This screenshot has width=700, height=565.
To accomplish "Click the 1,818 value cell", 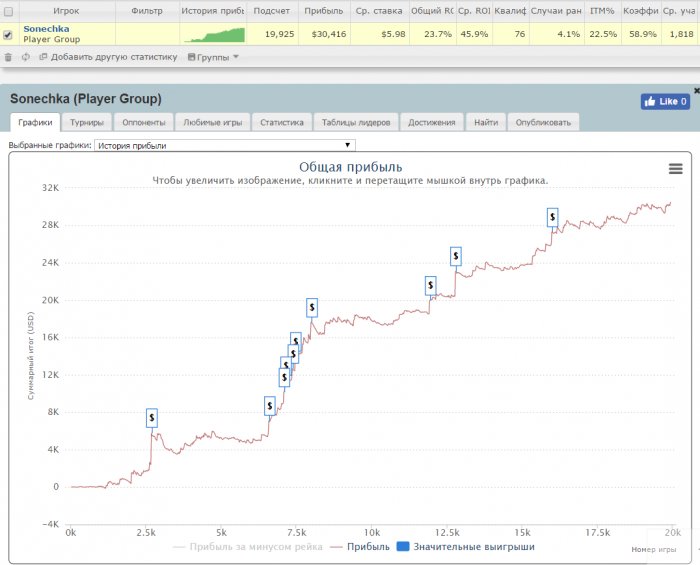I will coord(681,34).
